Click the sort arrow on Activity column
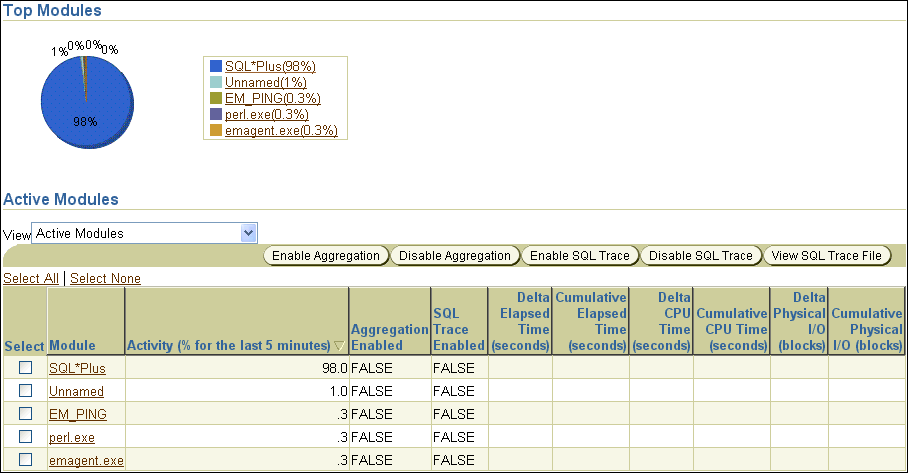Viewport: 908px width, 473px height. pyautogui.click(x=339, y=346)
